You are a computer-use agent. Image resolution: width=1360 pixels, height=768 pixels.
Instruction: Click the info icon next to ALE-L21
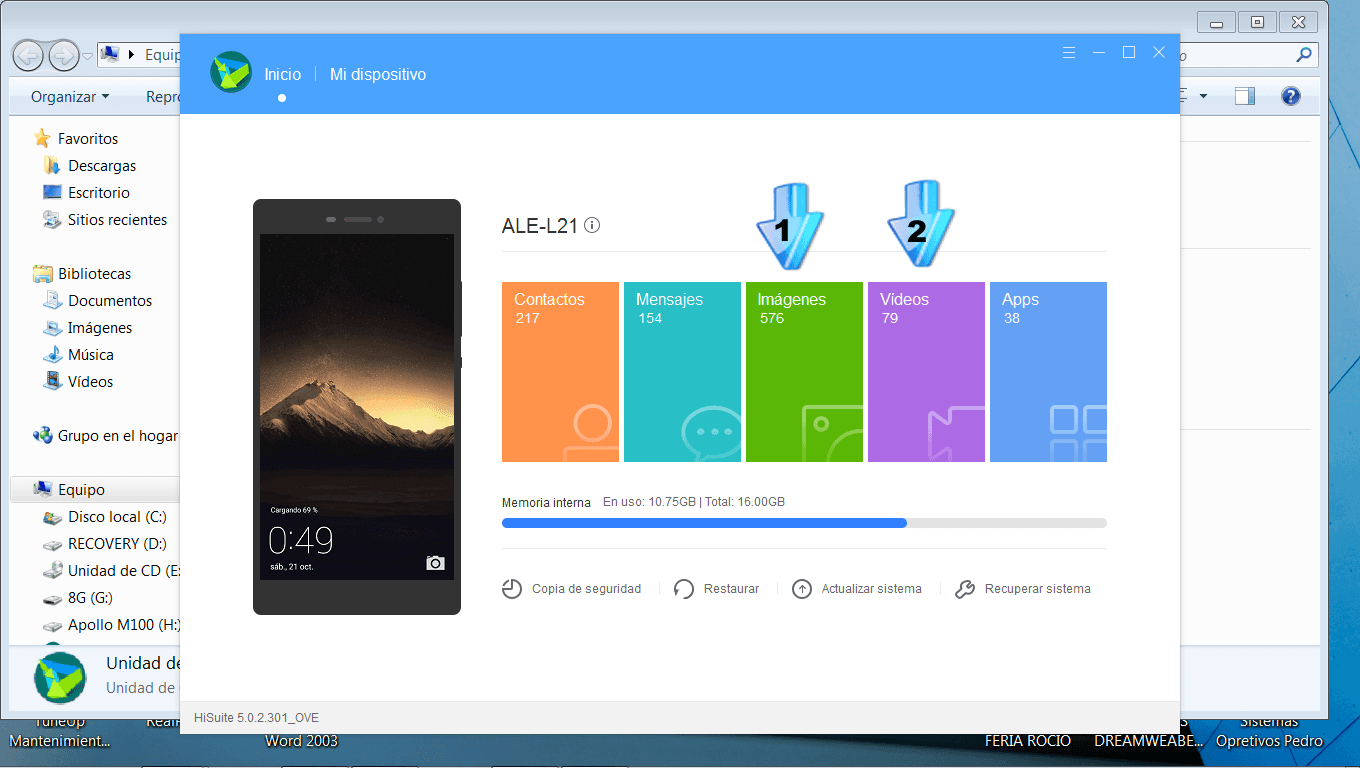(x=592, y=225)
